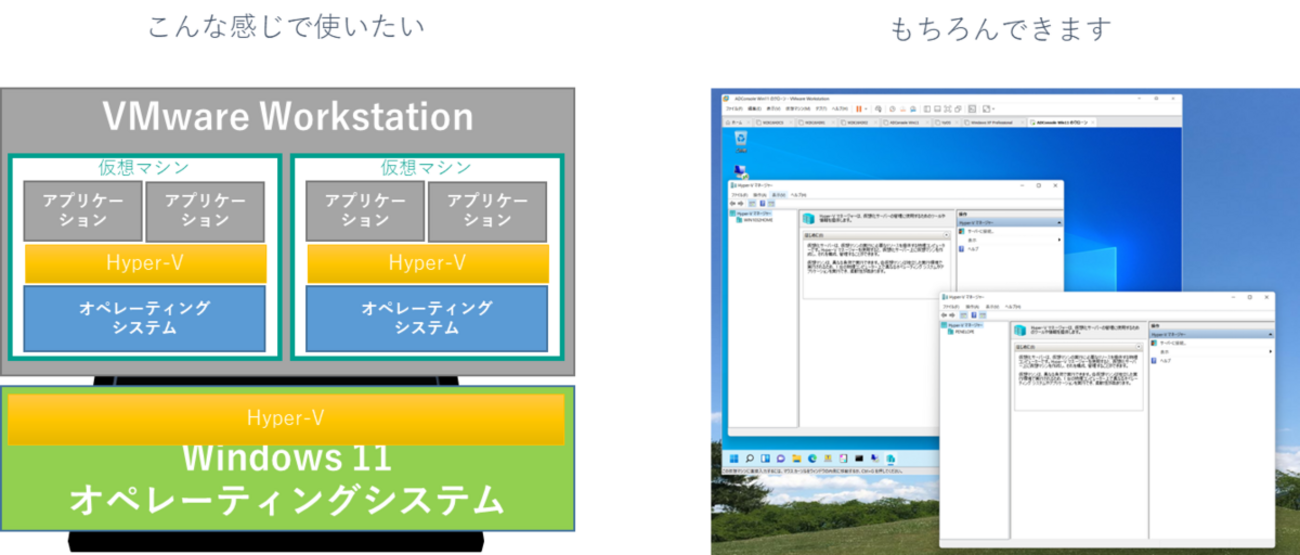
Task: Select PENELOPE server node in front Hyper-V tree
Action: (x=961, y=332)
